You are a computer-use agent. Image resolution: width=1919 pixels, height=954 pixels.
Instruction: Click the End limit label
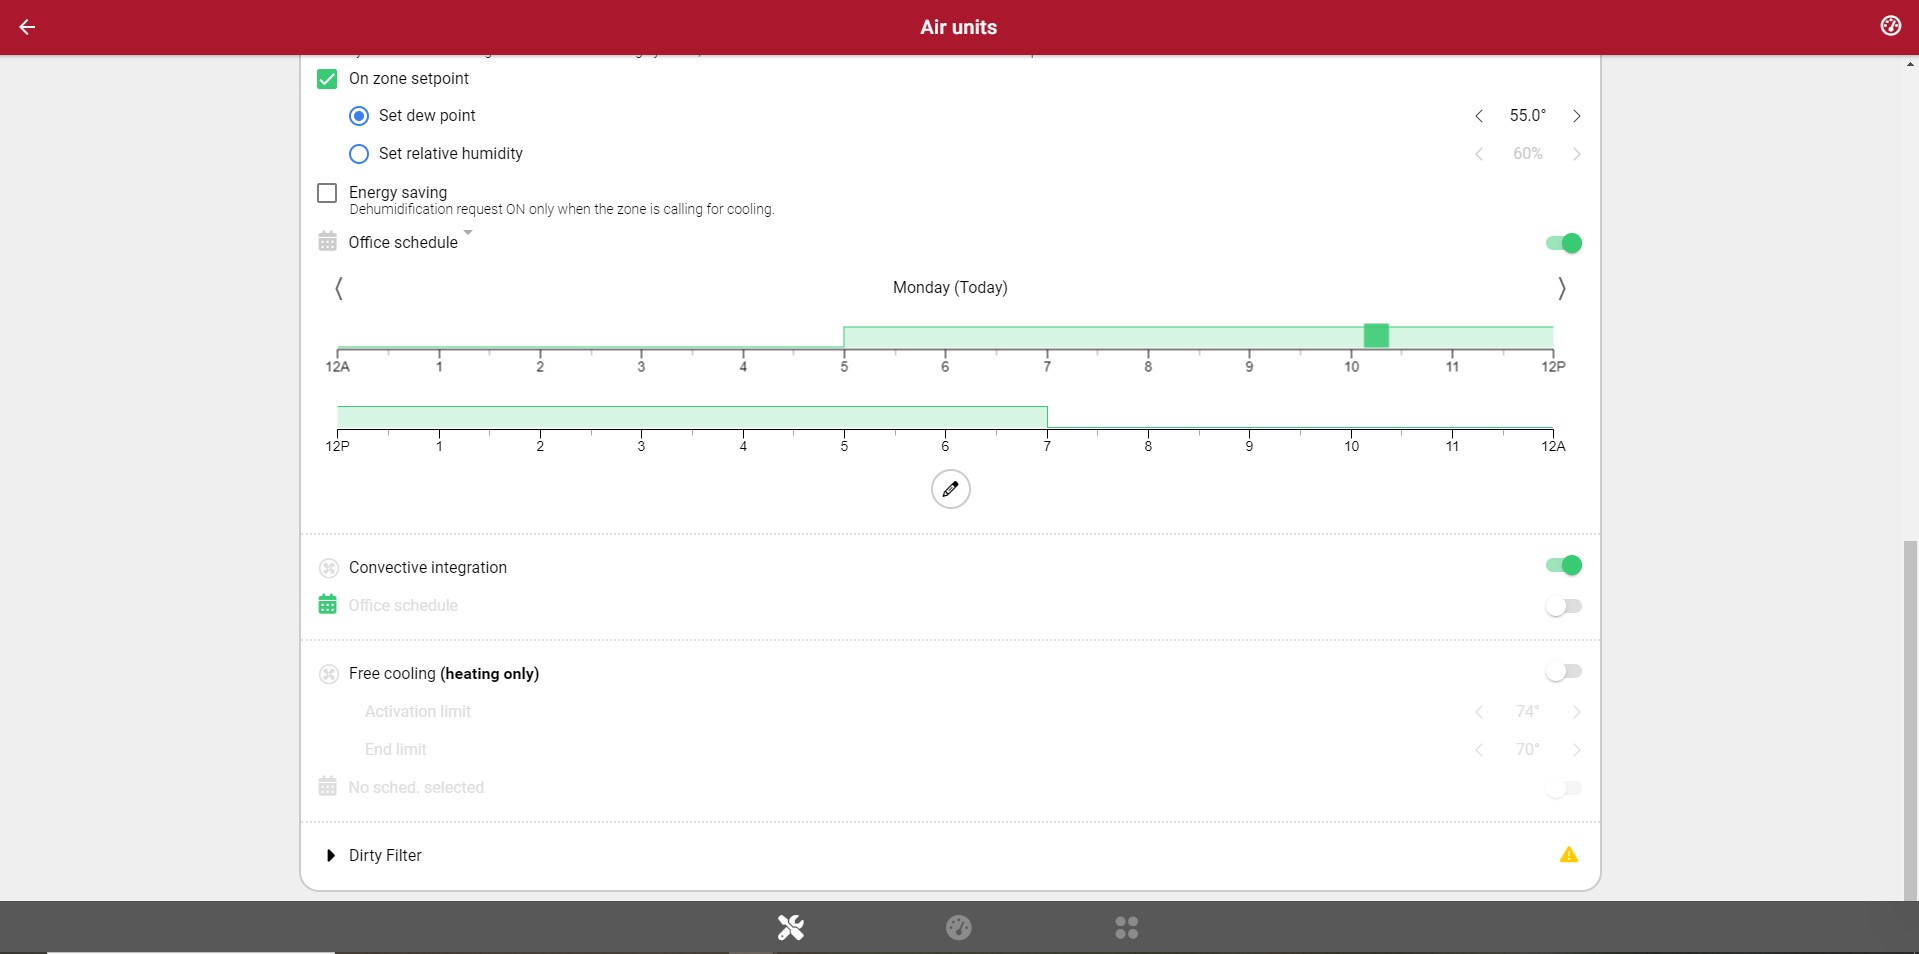tap(395, 749)
